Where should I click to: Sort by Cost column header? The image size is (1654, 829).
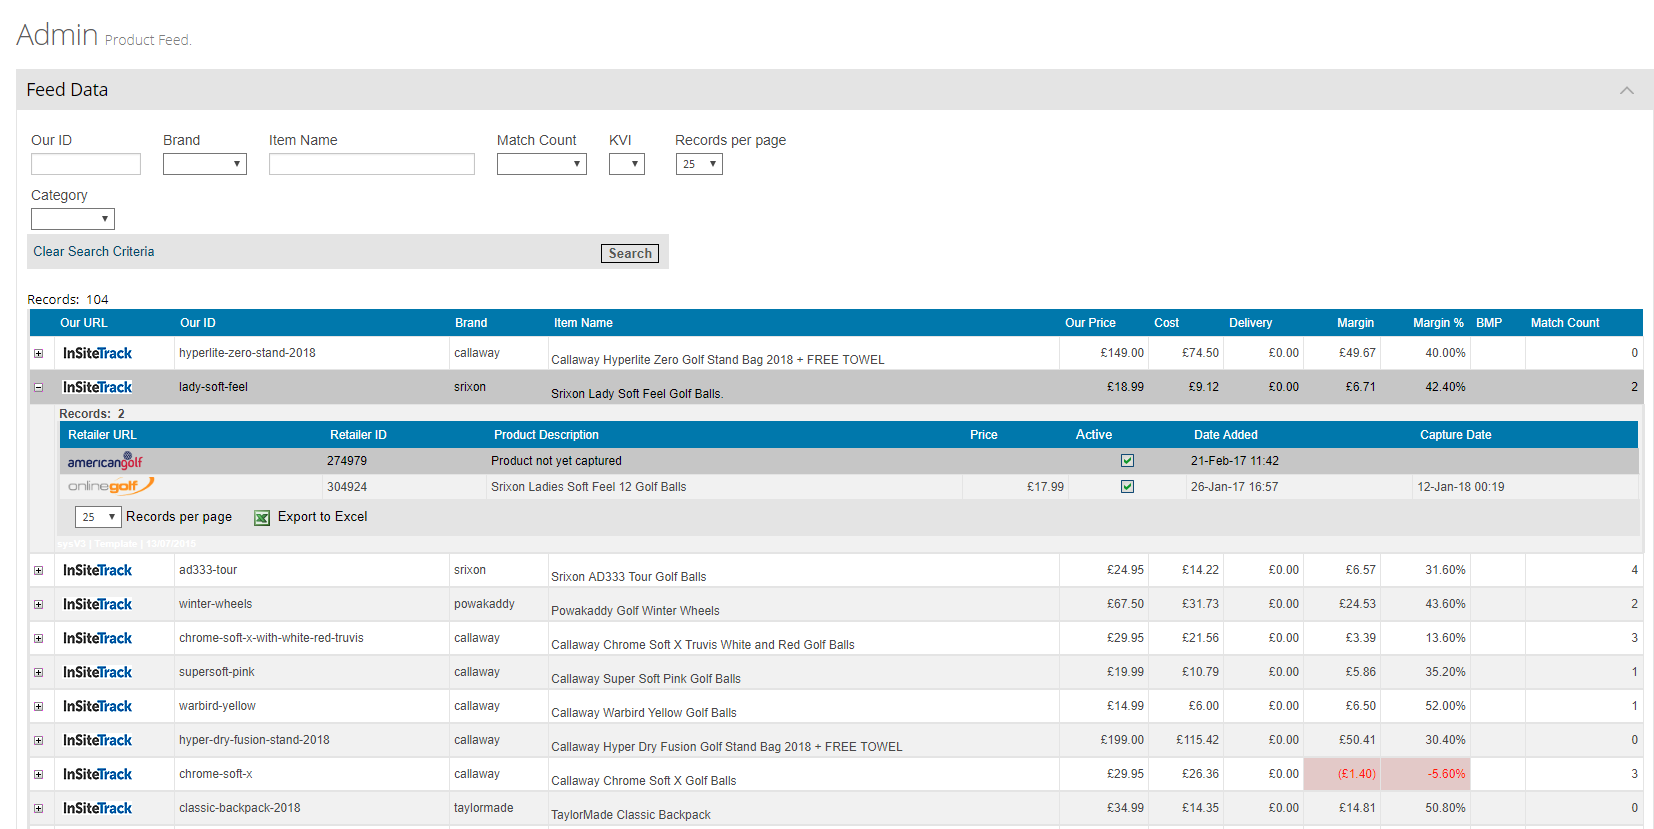click(1166, 323)
